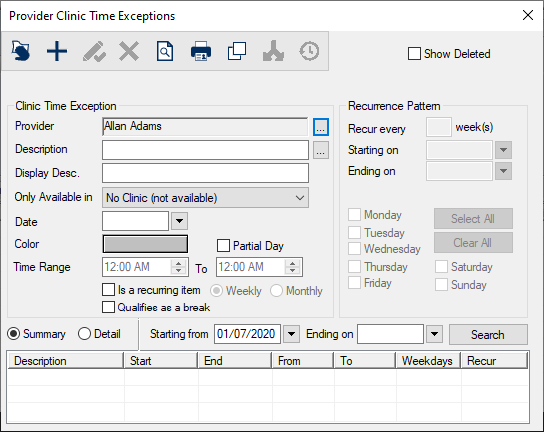Click the search Ending on date field

click(390, 334)
